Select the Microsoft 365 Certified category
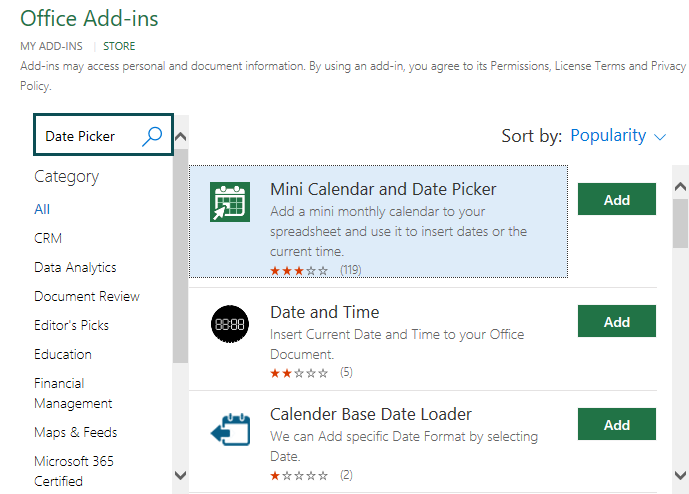The height and width of the screenshot is (494, 689). 74,471
